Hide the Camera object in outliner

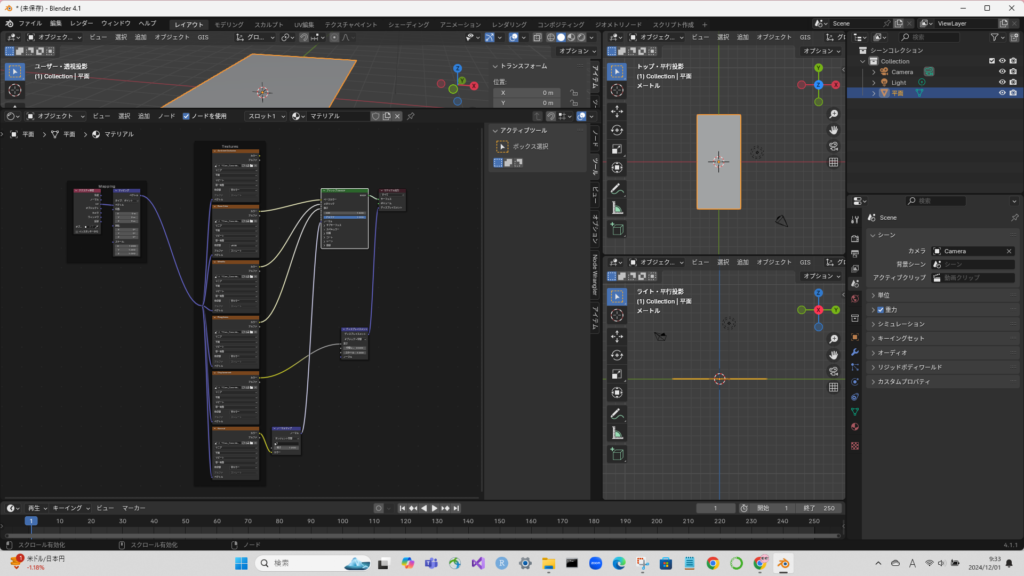[1001, 71]
